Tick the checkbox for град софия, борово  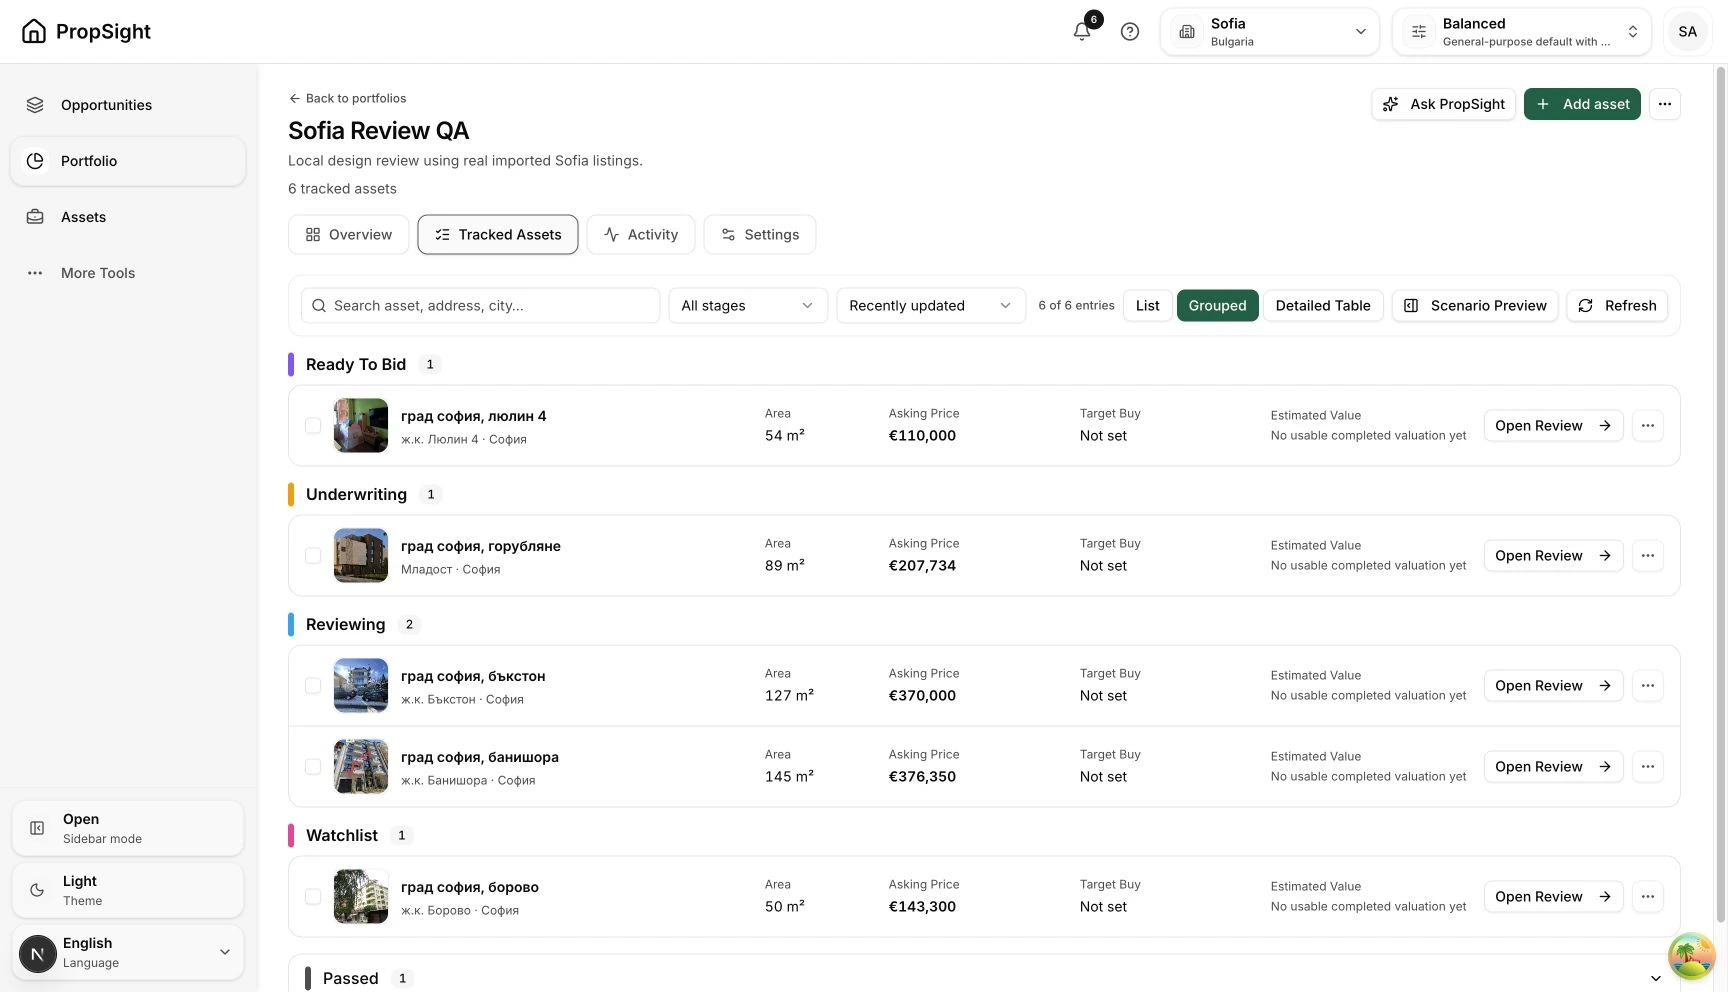(313, 897)
